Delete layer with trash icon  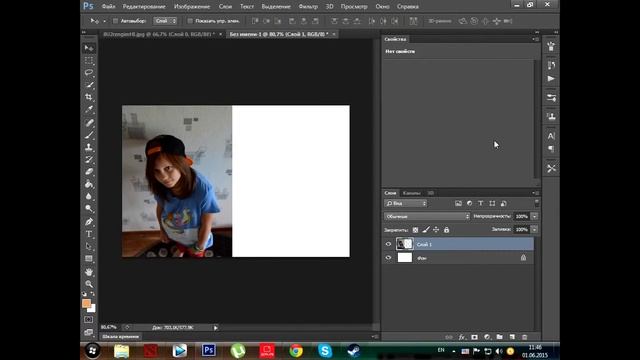click(x=525, y=337)
